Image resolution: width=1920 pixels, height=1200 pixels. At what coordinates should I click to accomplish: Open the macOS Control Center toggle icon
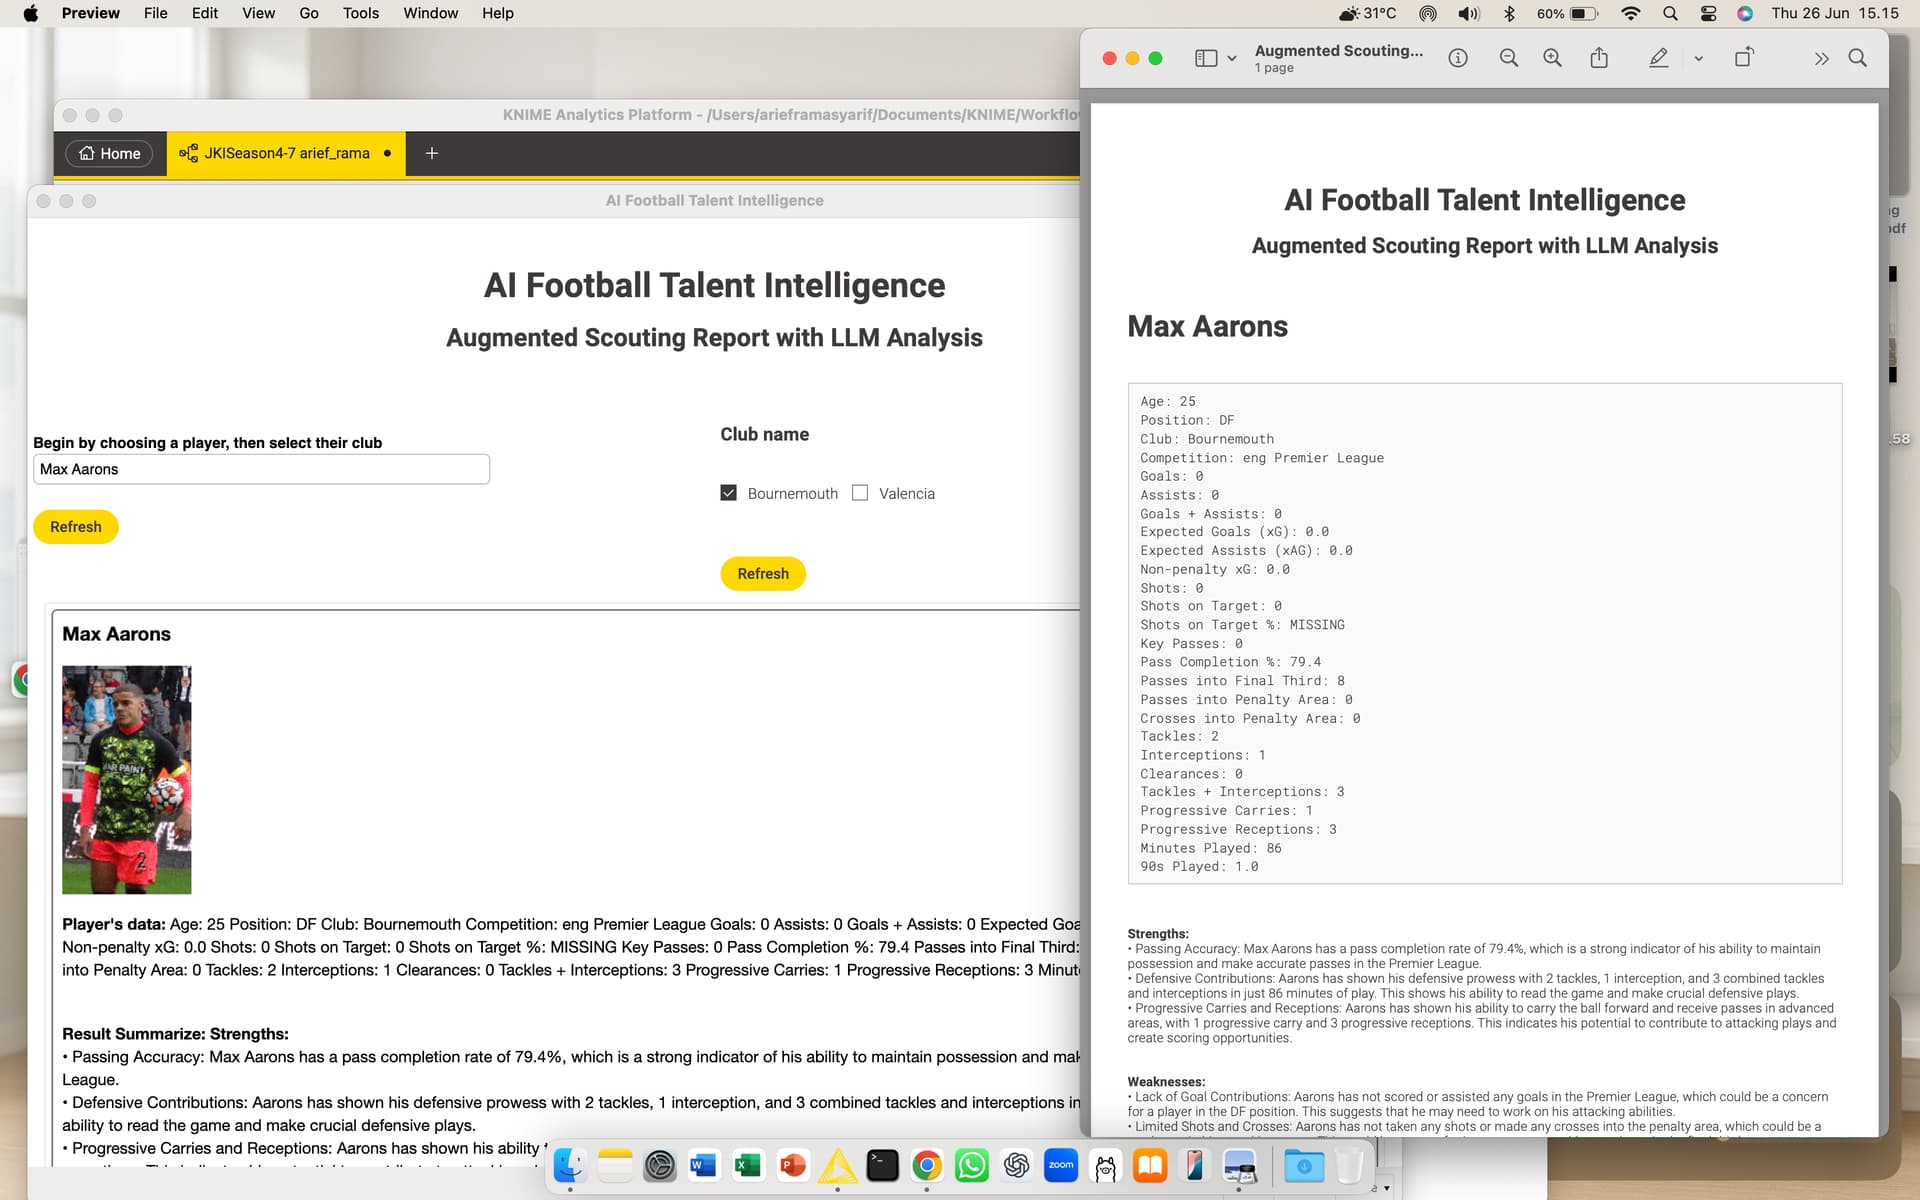point(1708,13)
